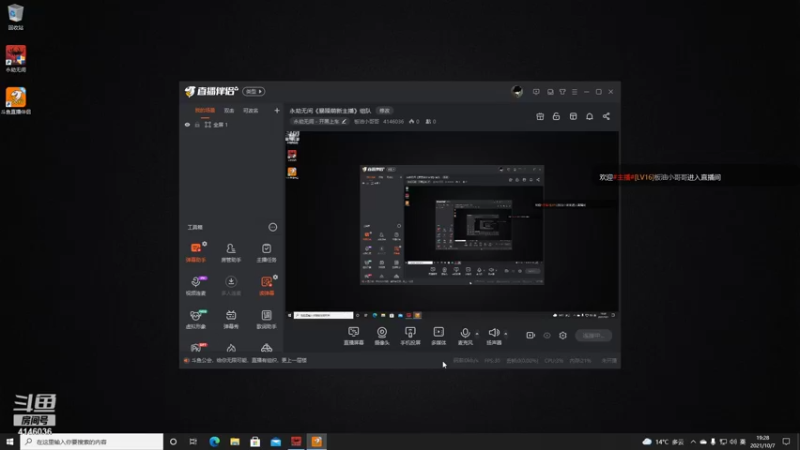Screen dimensions: 800x450
Task: Open the 虚拟形象 virtual avatar tool
Action: click(x=195, y=319)
